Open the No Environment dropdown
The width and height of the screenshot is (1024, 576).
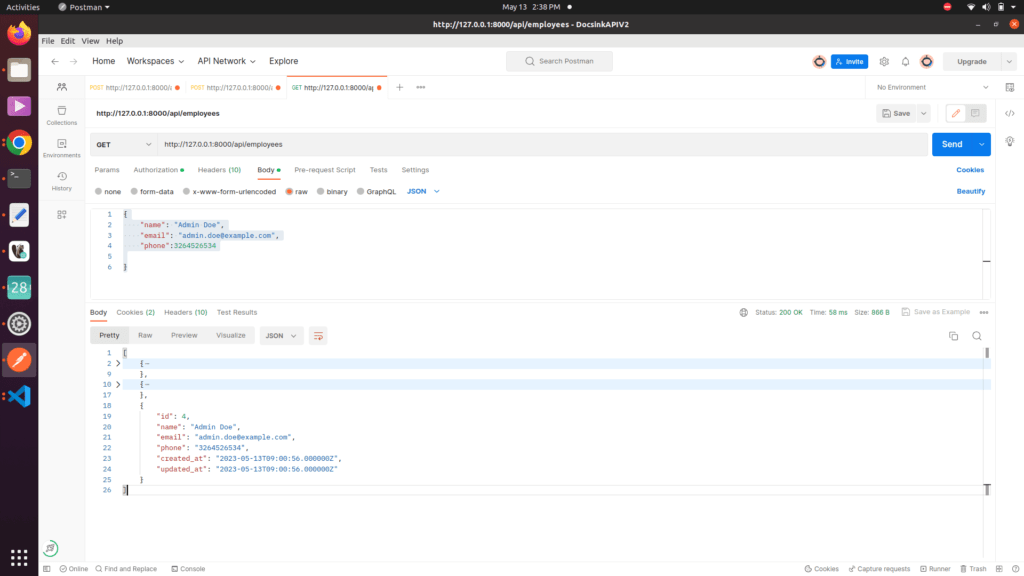(x=920, y=87)
